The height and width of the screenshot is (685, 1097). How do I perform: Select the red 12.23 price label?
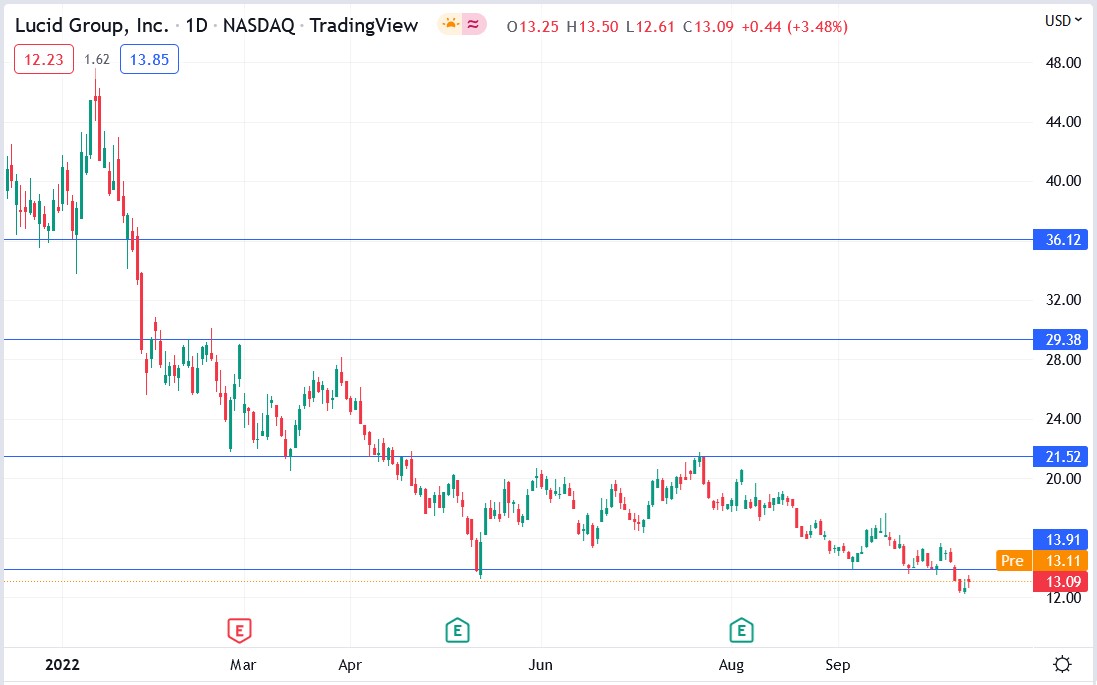click(43, 59)
